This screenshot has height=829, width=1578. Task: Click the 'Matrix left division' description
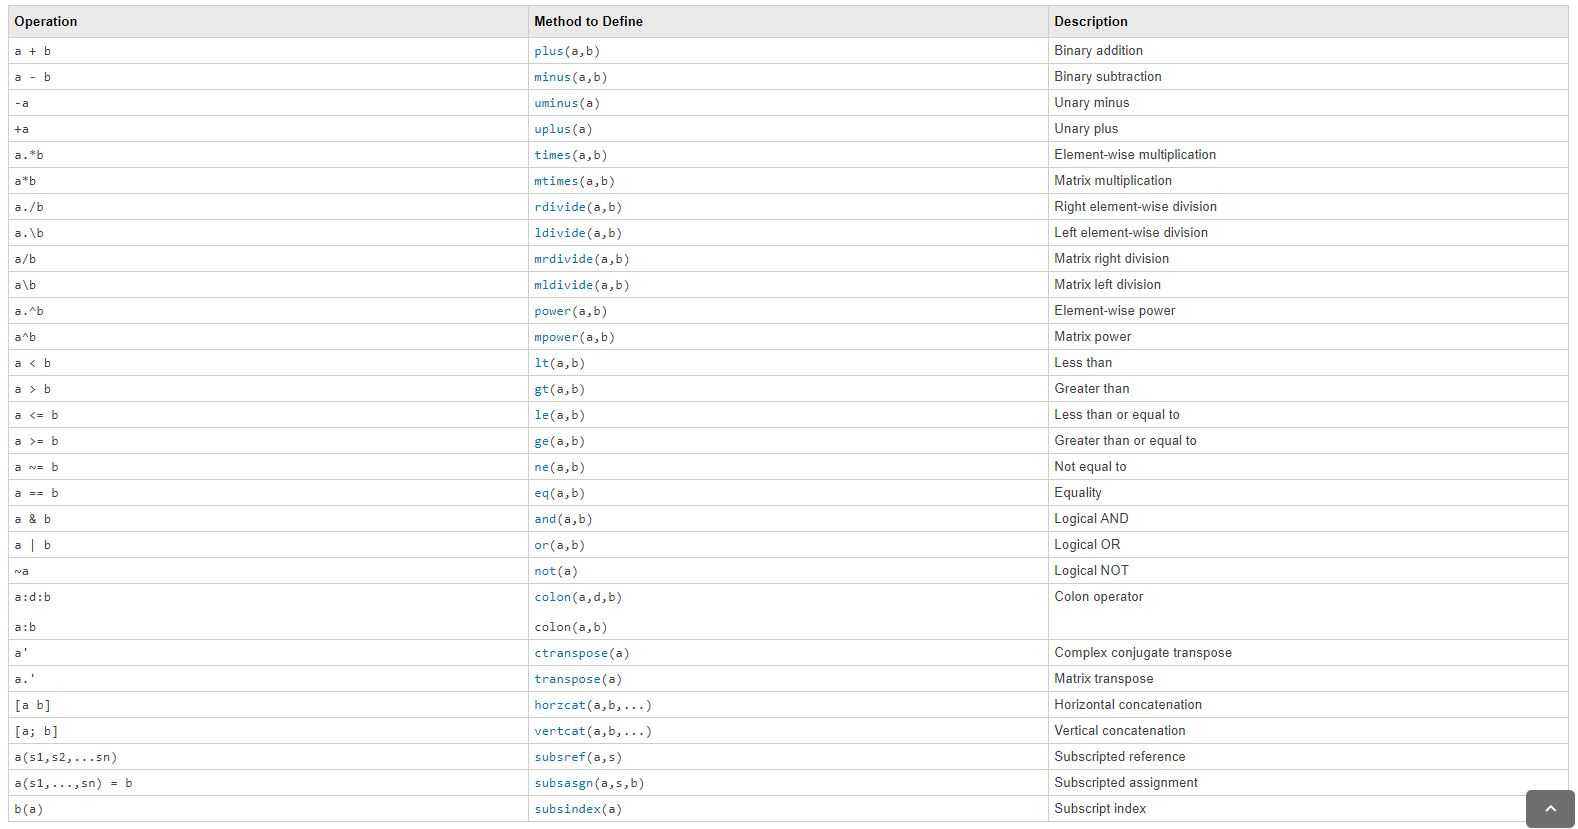(1107, 284)
